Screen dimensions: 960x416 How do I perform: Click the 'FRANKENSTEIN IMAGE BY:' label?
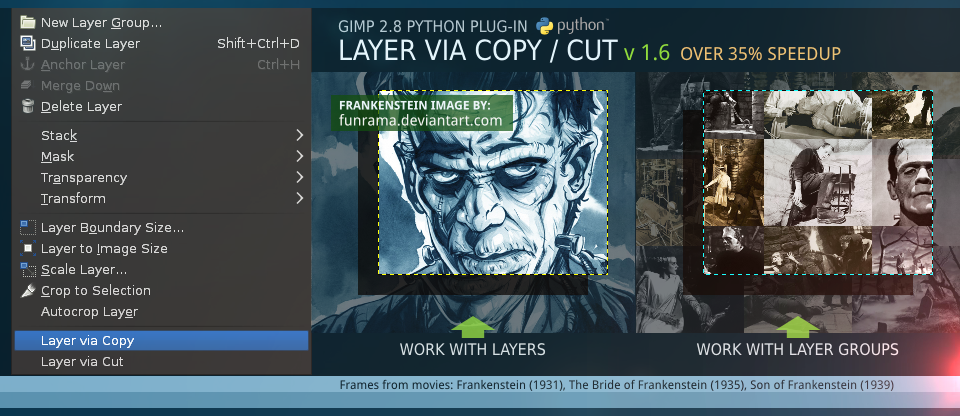coord(415,105)
